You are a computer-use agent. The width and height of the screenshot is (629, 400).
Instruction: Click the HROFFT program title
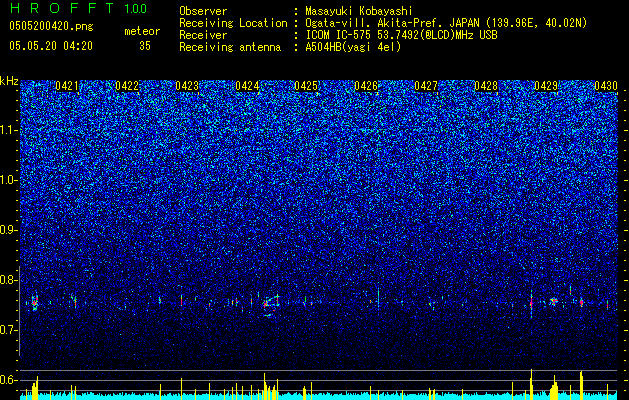[x=62, y=8]
